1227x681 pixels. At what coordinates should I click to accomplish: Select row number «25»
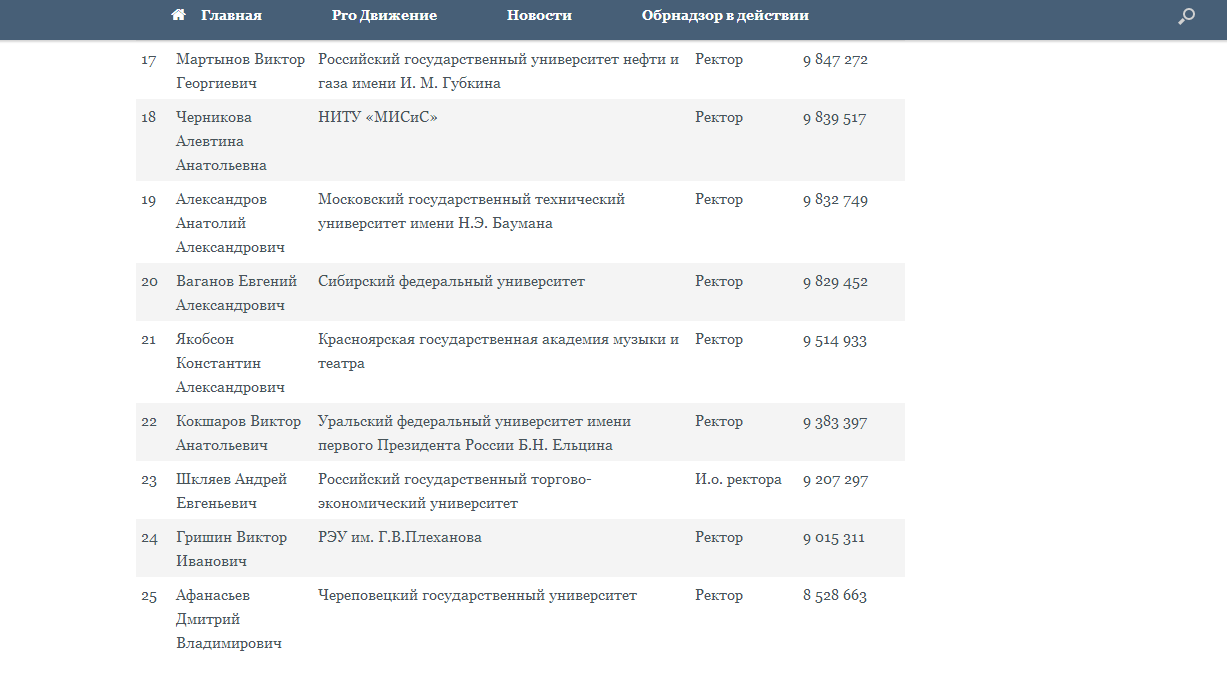click(149, 596)
